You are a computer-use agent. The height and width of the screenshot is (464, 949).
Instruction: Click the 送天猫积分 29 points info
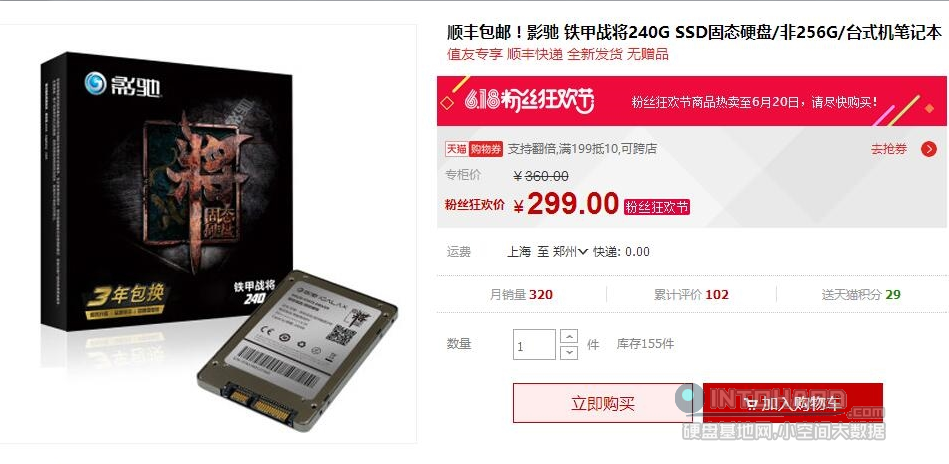point(861,295)
